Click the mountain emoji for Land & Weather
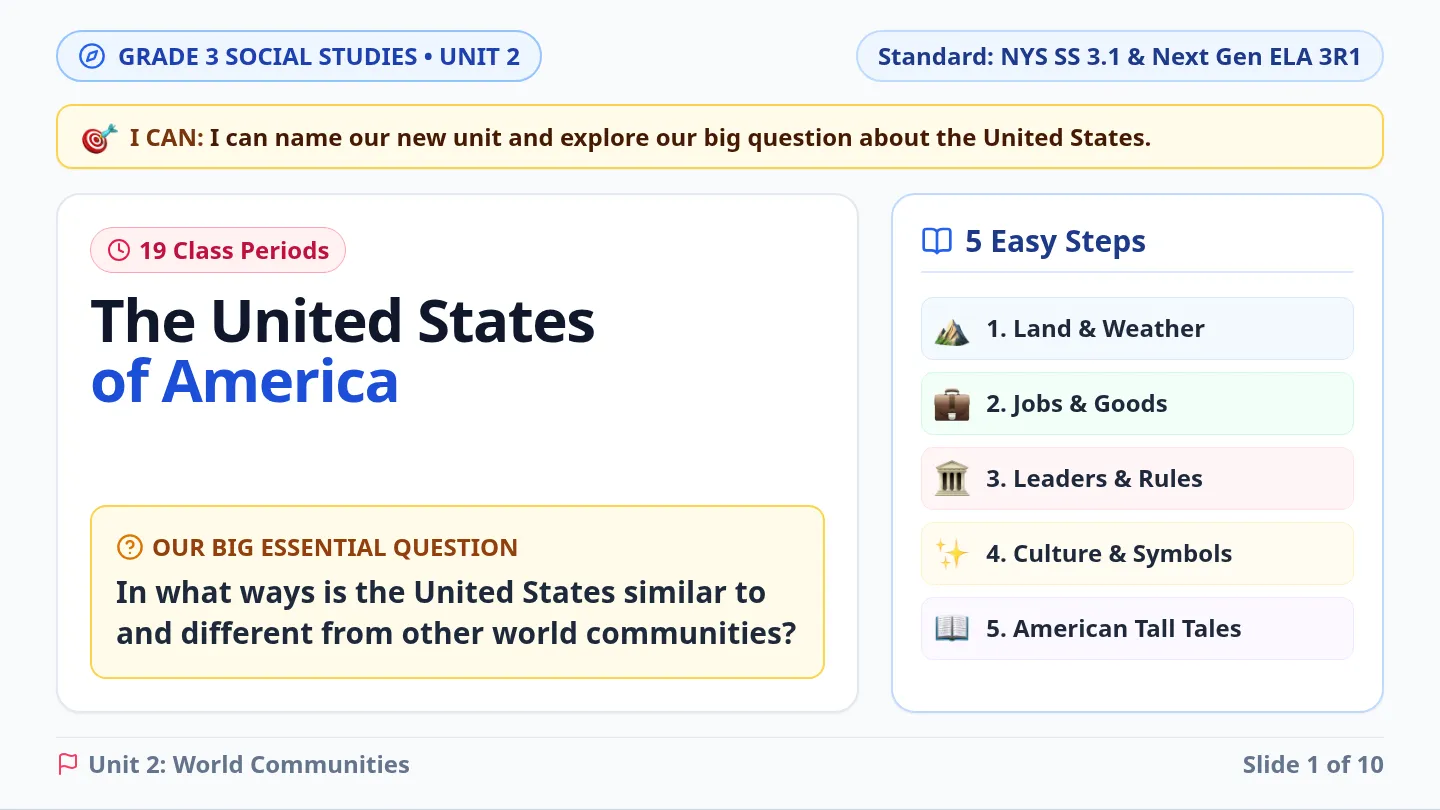This screenshot has width=1440, height=810. (952, 329)
